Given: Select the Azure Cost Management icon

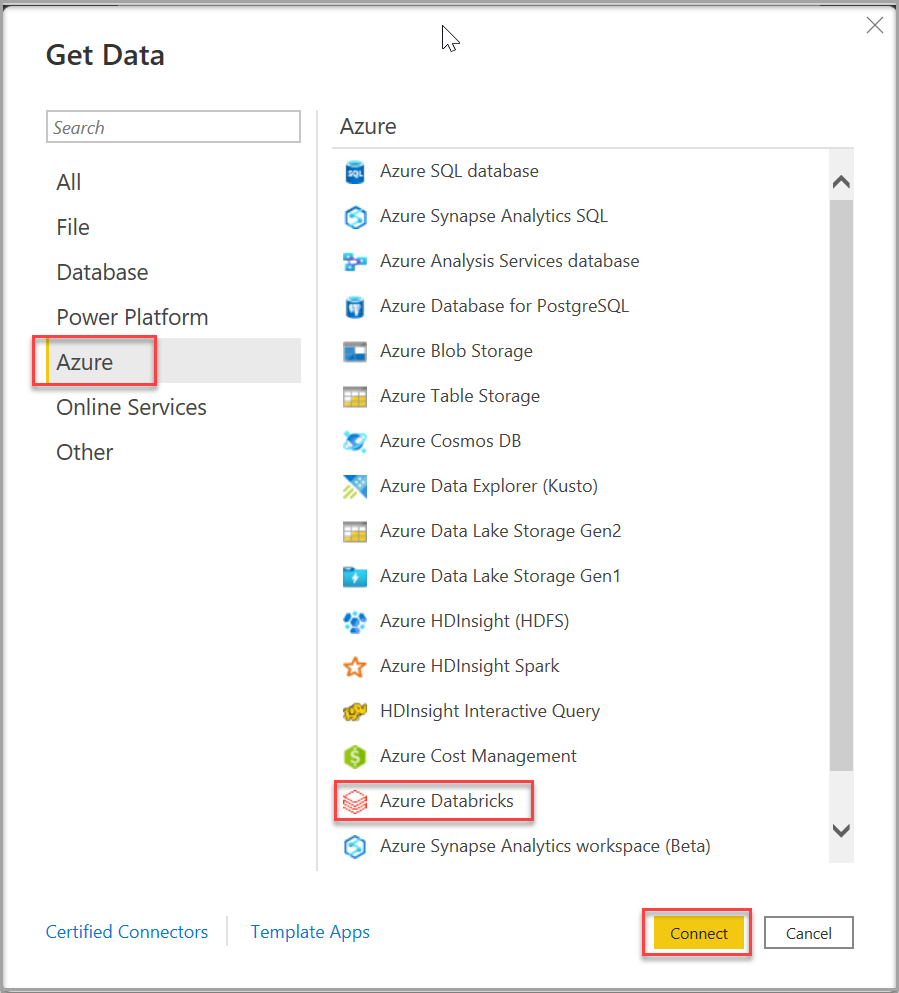Looking at the screenshot, I should [354, 757].
